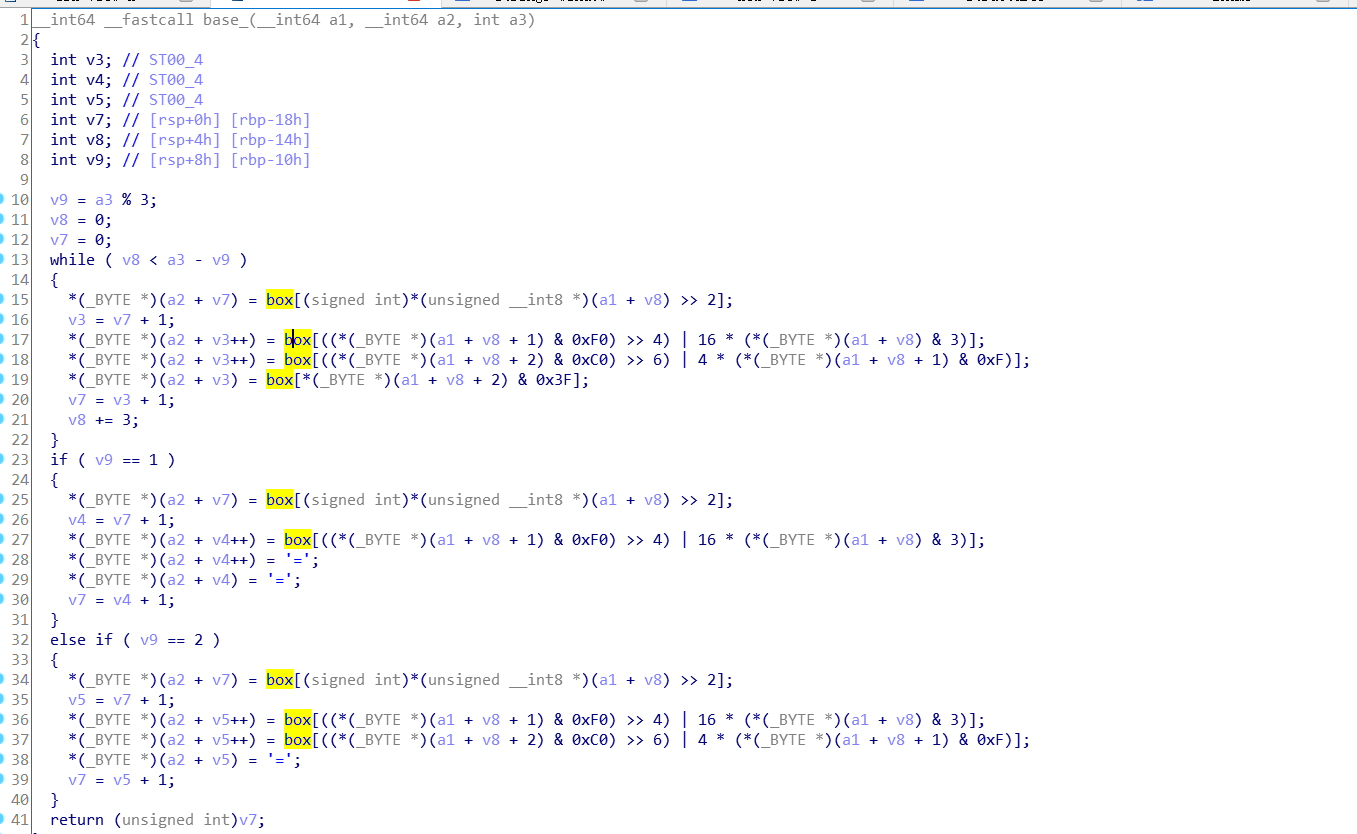Toggle breakpoint dot on line 10

[3, 200]
